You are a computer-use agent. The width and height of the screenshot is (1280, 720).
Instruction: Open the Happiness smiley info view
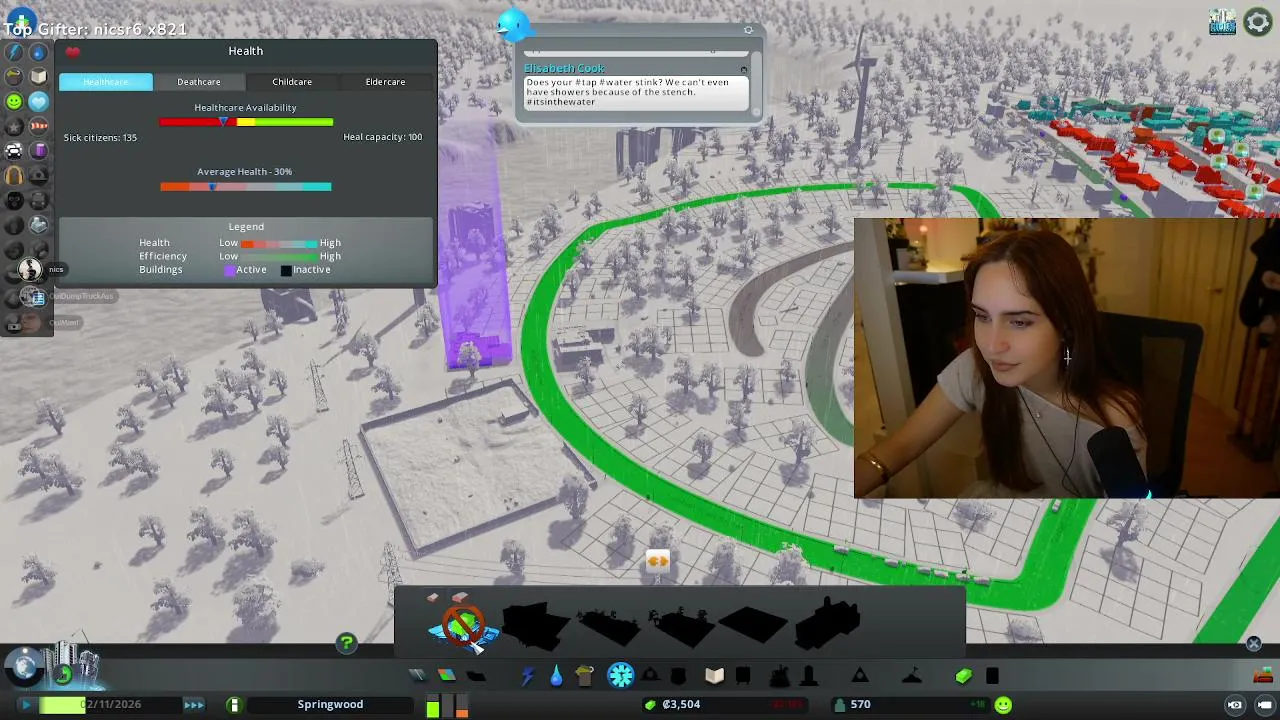click(x=14, y=101)
